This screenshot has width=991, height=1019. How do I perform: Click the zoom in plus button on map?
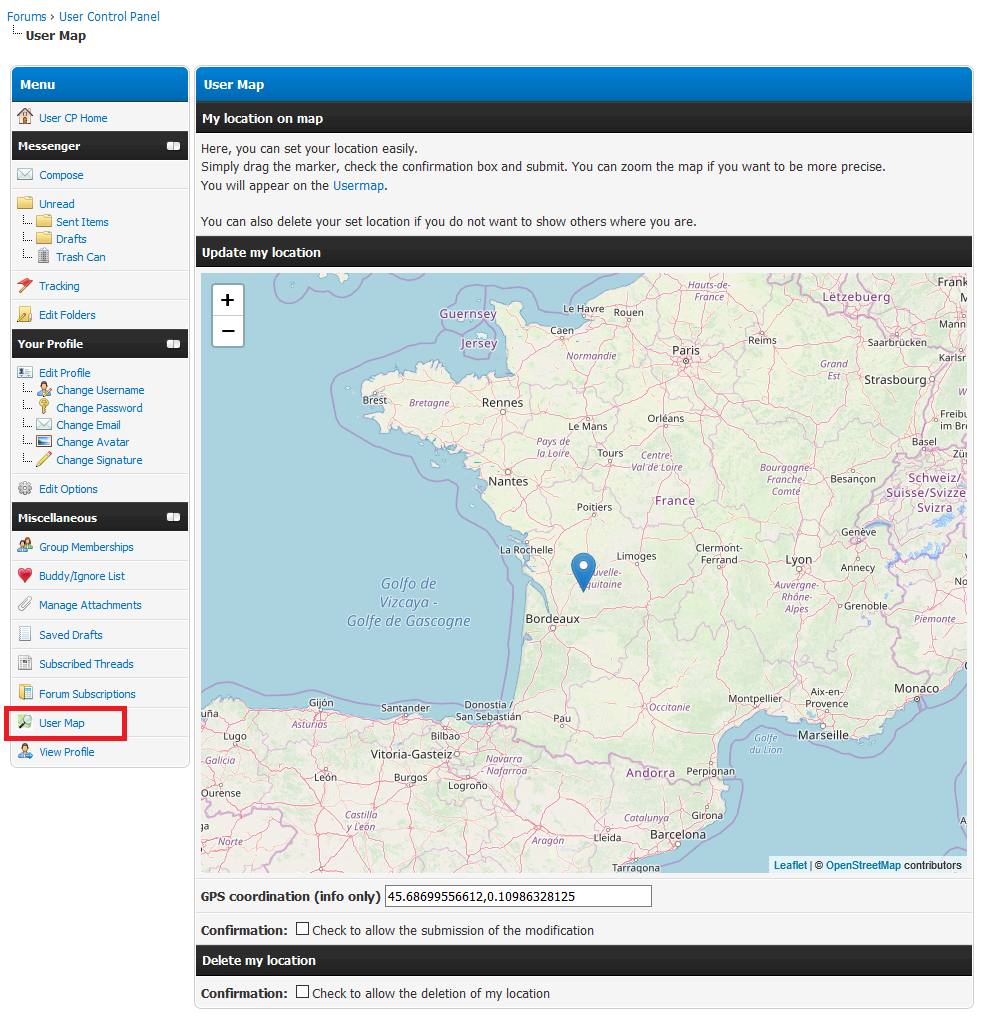click(x=228, y=300)
